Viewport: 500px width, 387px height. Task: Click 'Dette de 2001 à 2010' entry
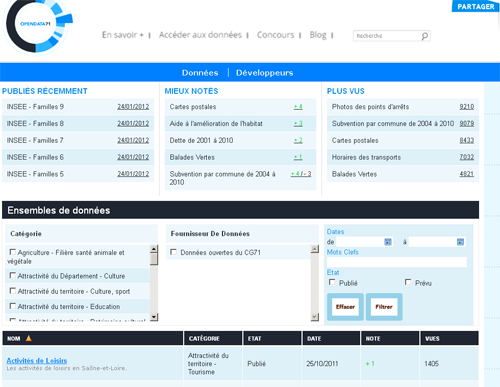point(201,140)
